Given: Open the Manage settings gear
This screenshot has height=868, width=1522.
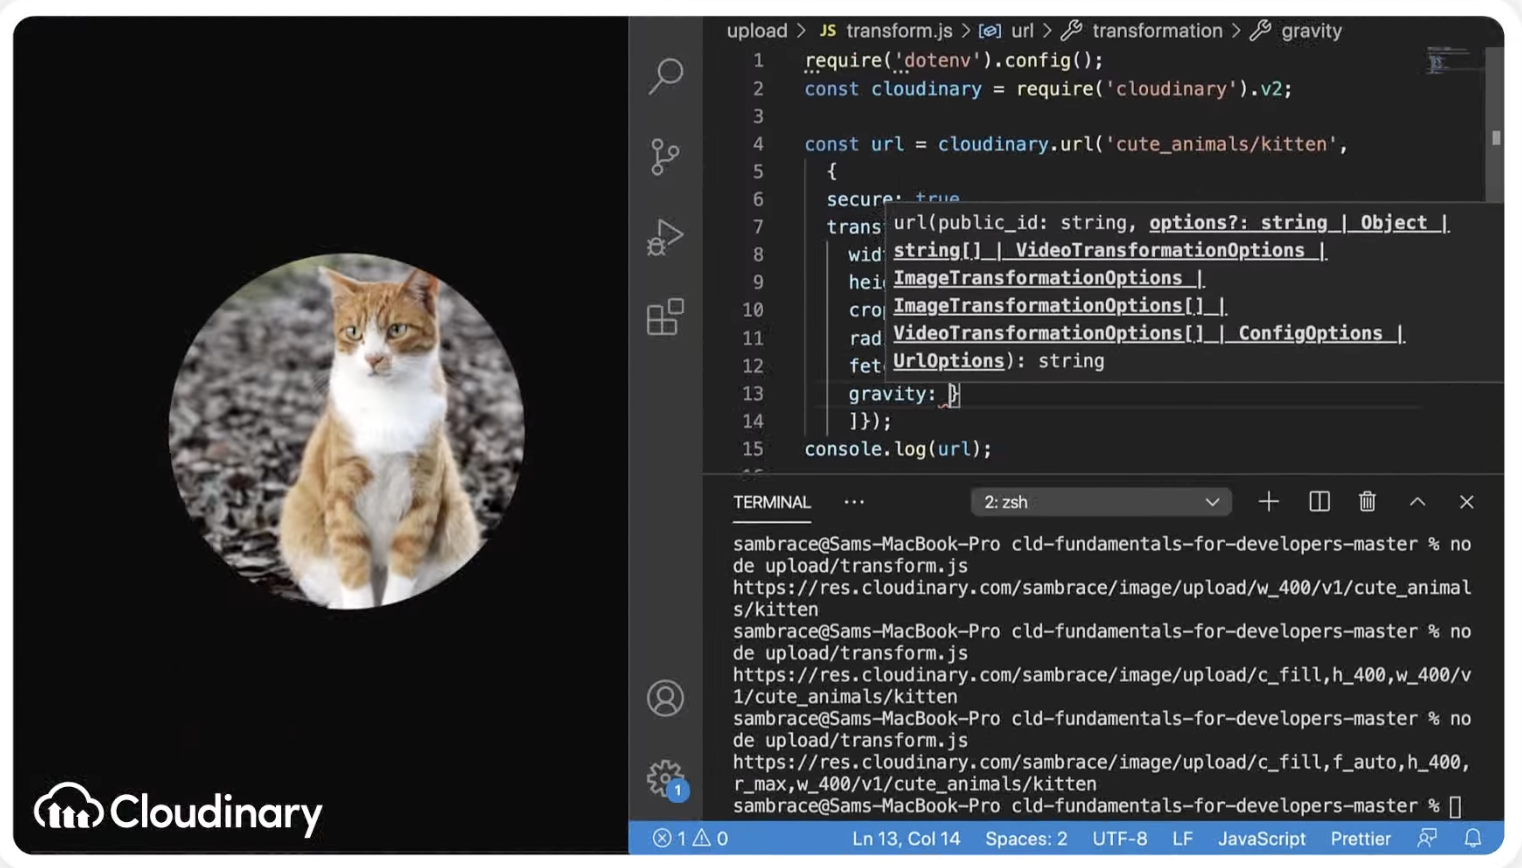Looking at the screenshot, I should coord(664,778).
